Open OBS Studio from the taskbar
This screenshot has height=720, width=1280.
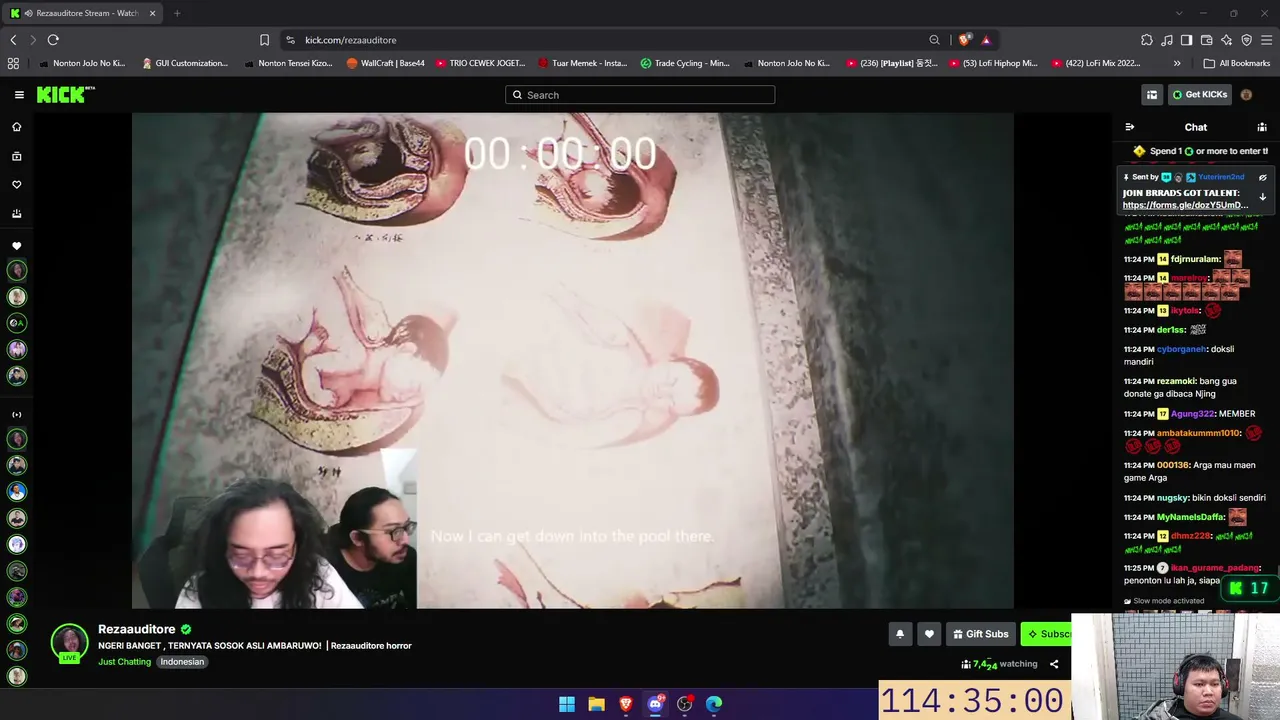click(685, 704)
